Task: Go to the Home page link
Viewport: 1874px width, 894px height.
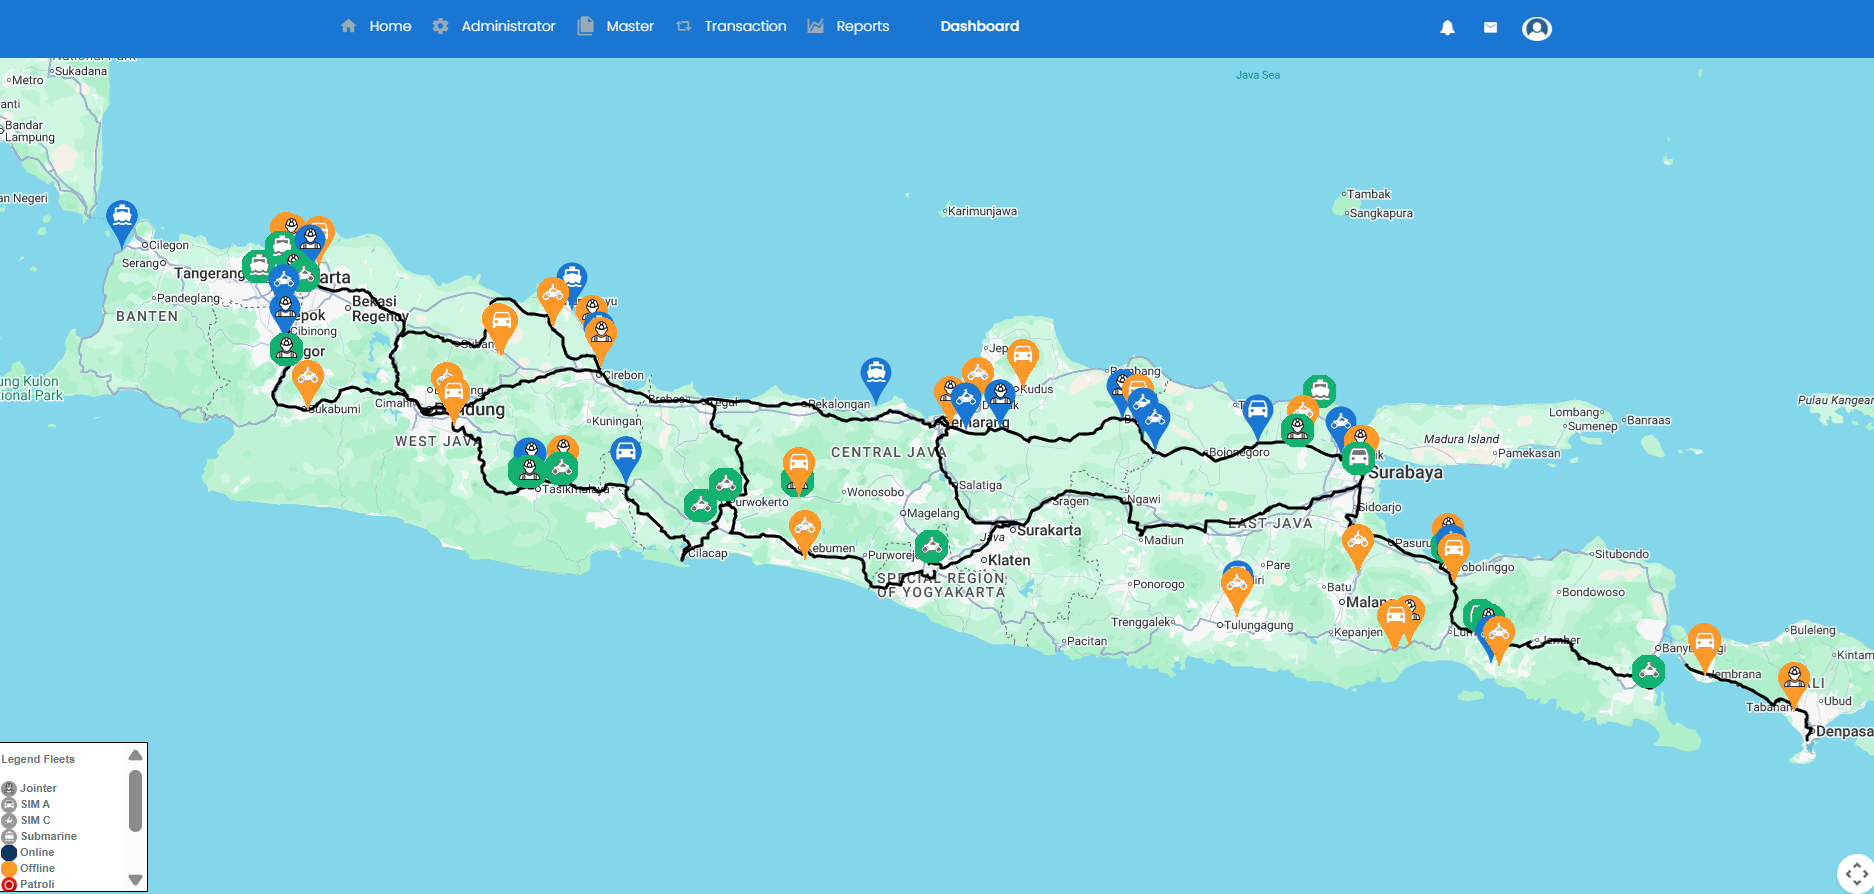Action: 376,26
